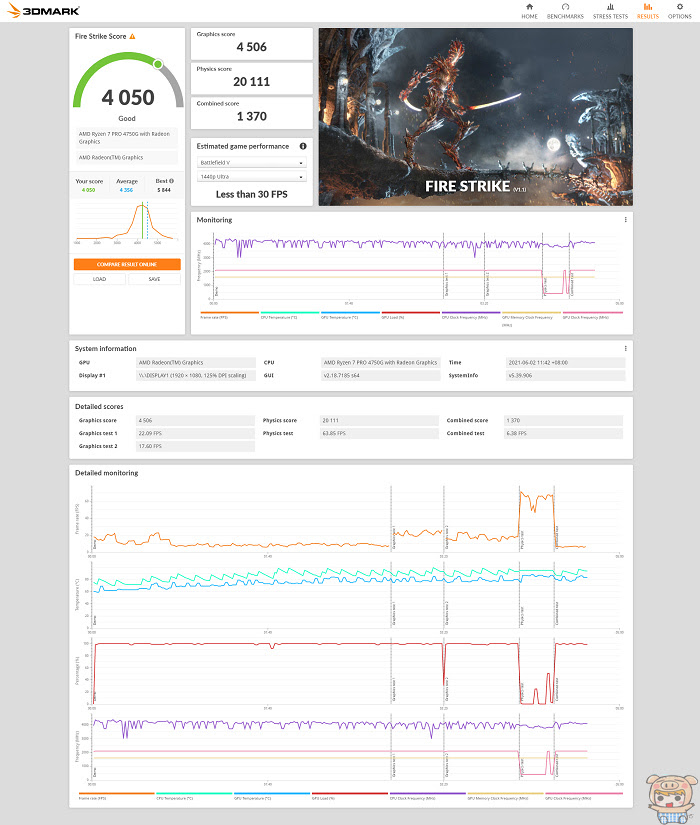The height and width of the screenshot is (825, 700).
Task: Expand the Battlefield V game dropdown
Action: click(252, 163)
